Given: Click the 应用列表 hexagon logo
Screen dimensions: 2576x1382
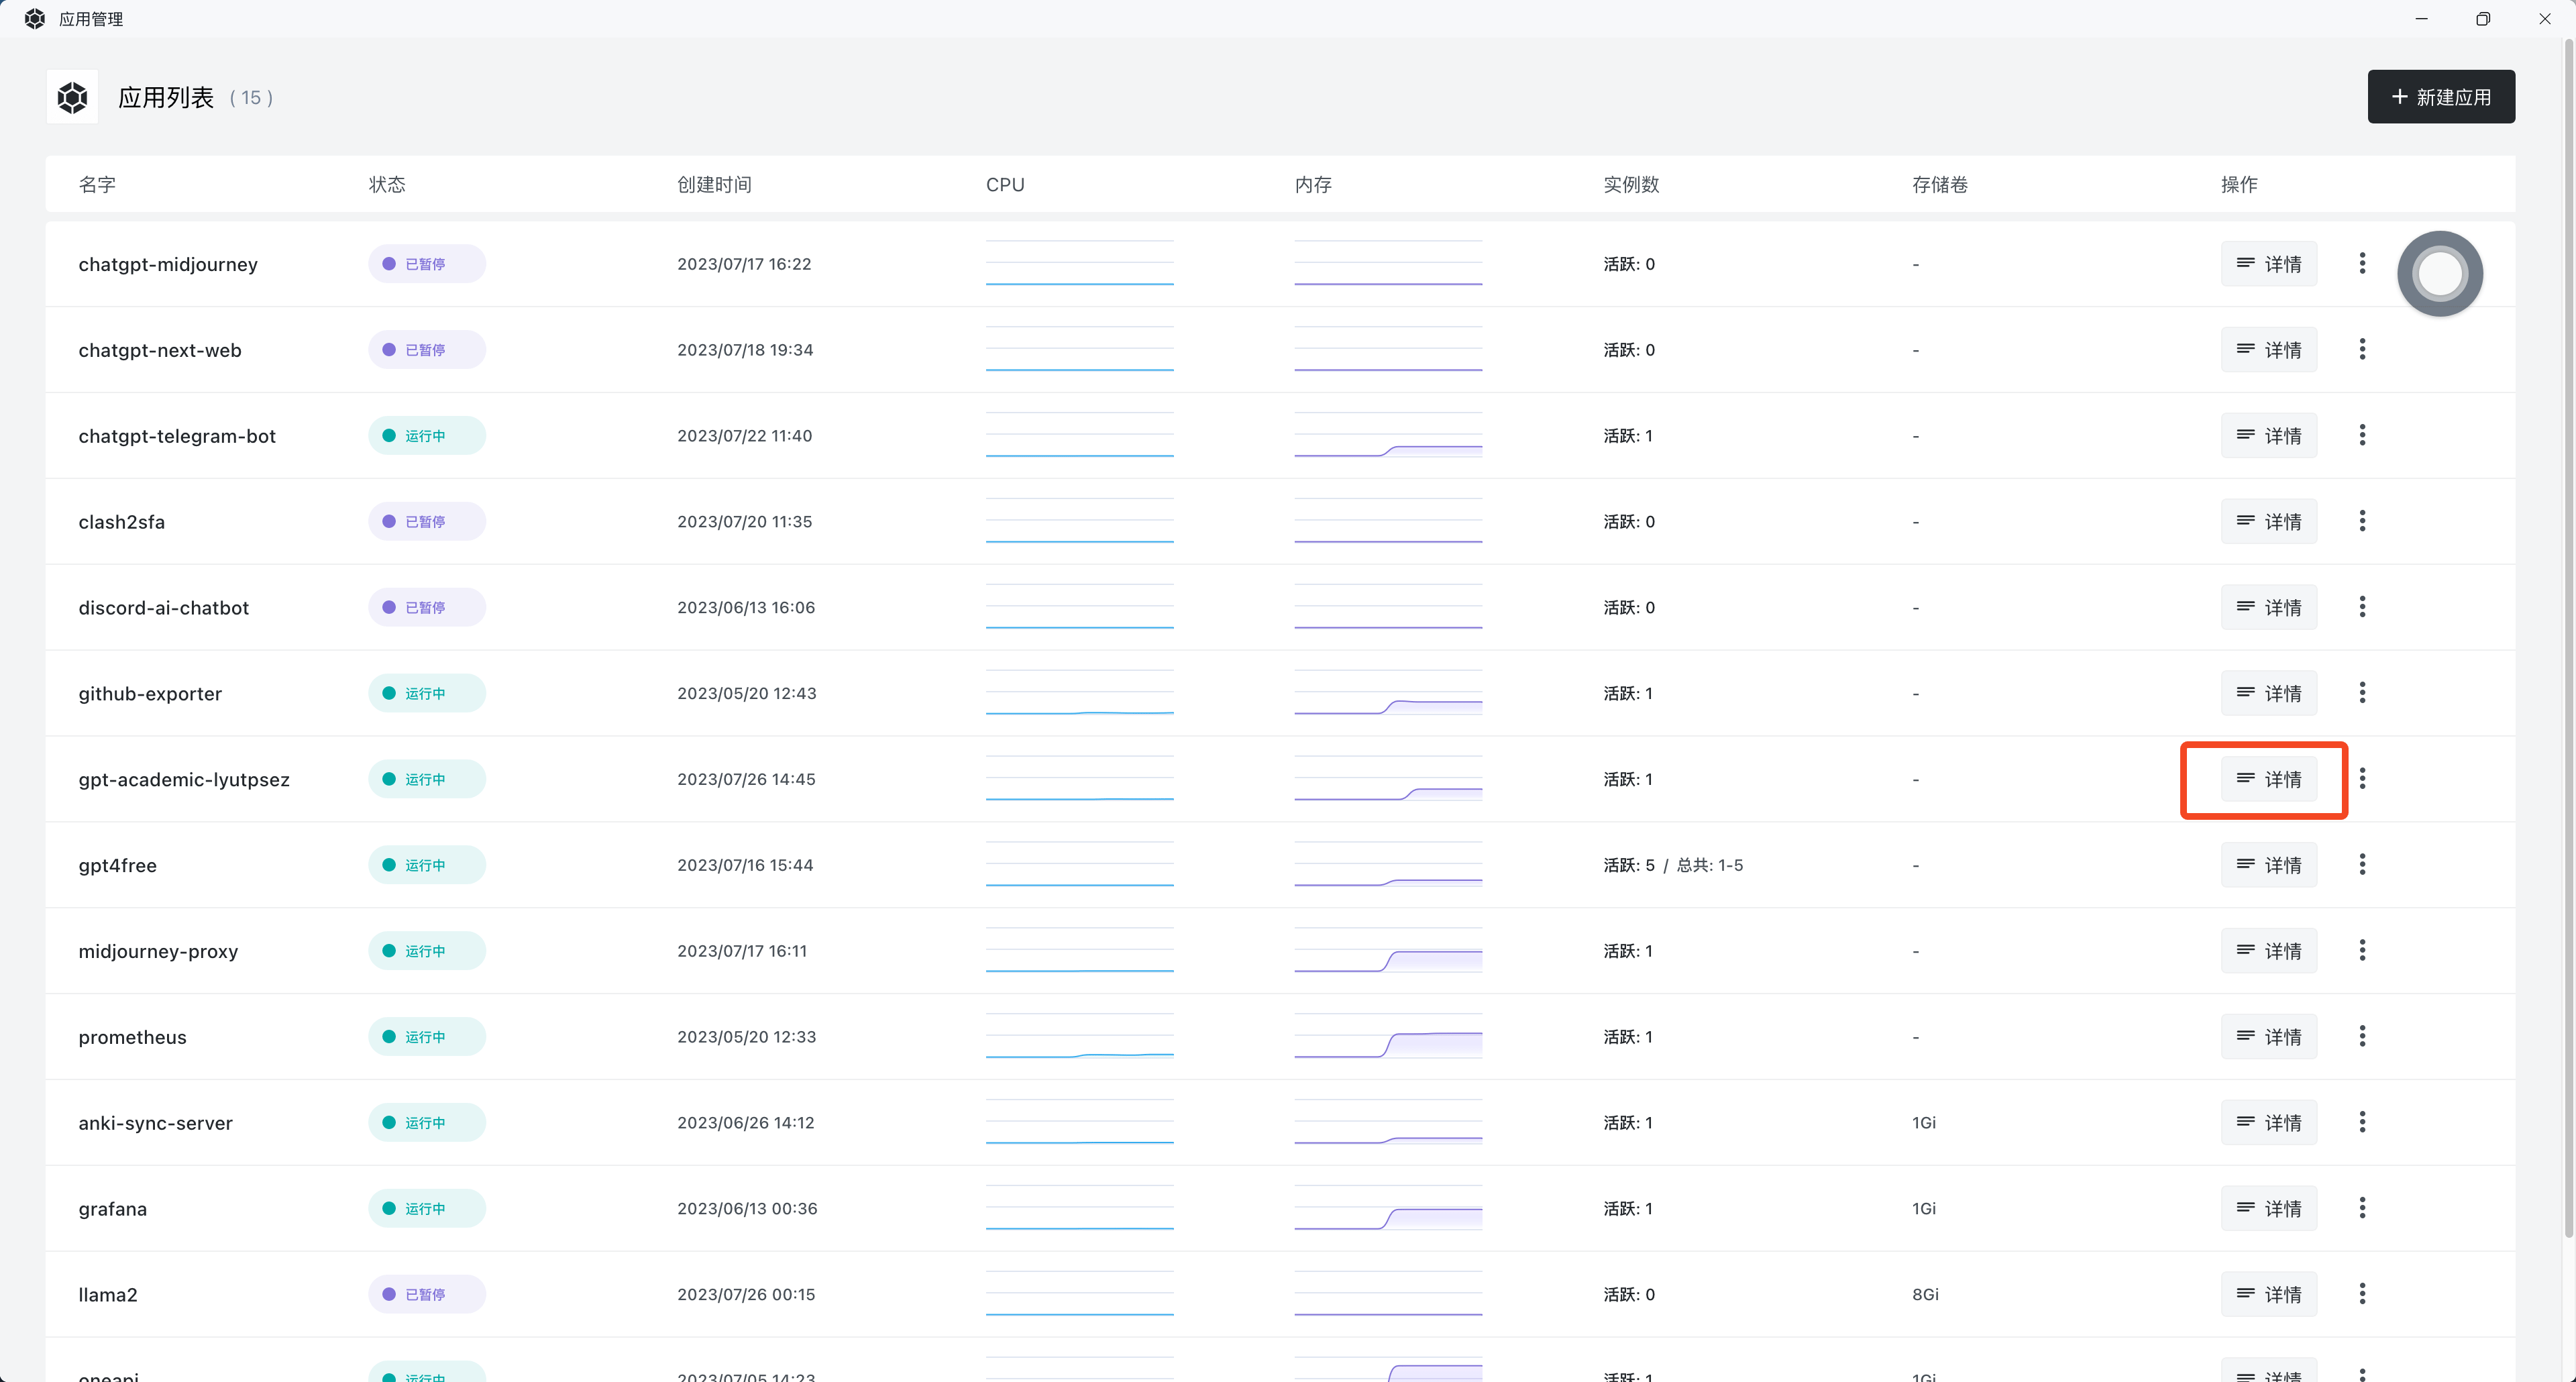Looking at the screenshot, I should (71, 96).
